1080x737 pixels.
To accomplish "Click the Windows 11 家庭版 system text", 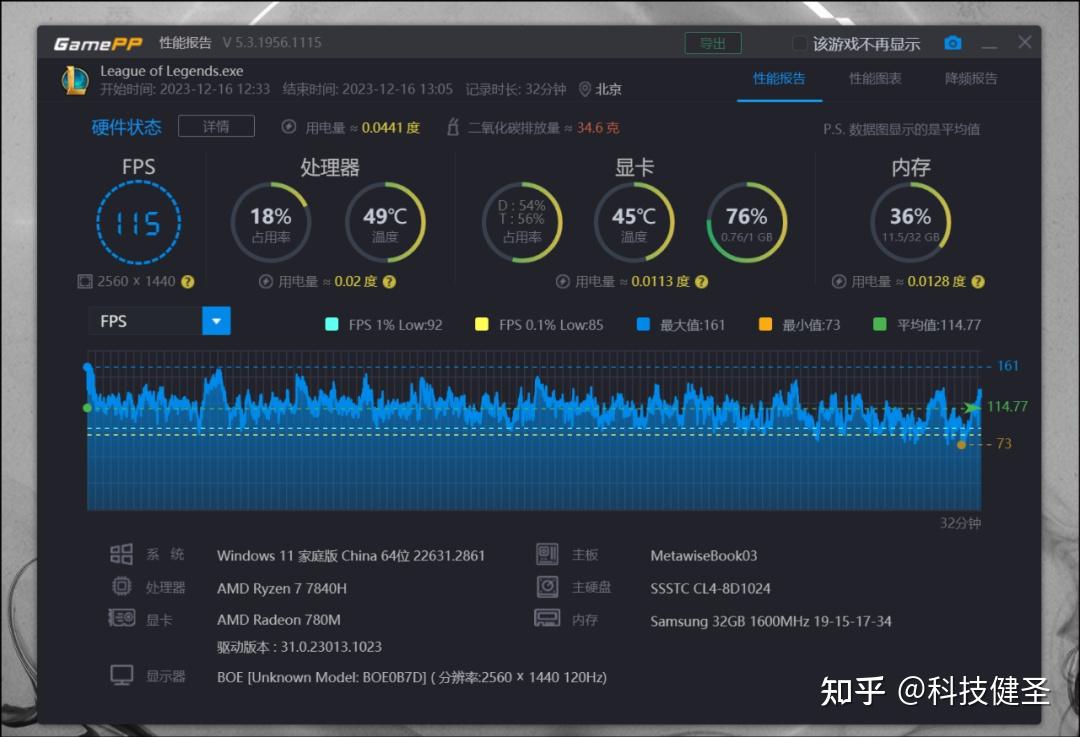I will click(x=351, y=556).
